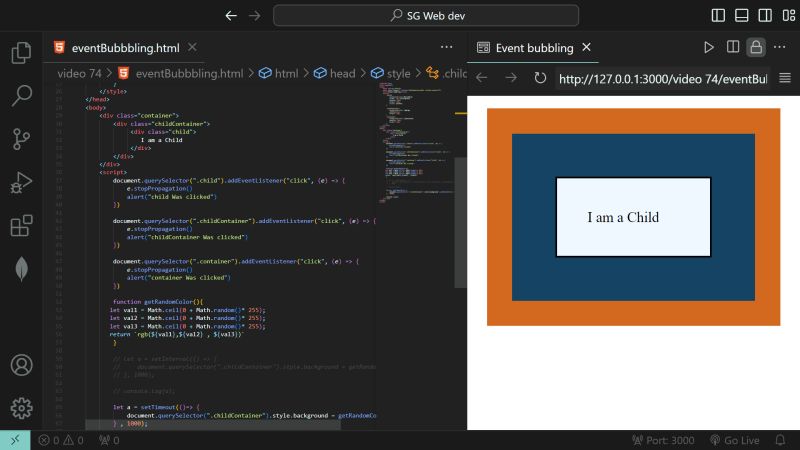
Task: Go back in the preview browser
Action: pyautogui.click(x=482, y=78)
